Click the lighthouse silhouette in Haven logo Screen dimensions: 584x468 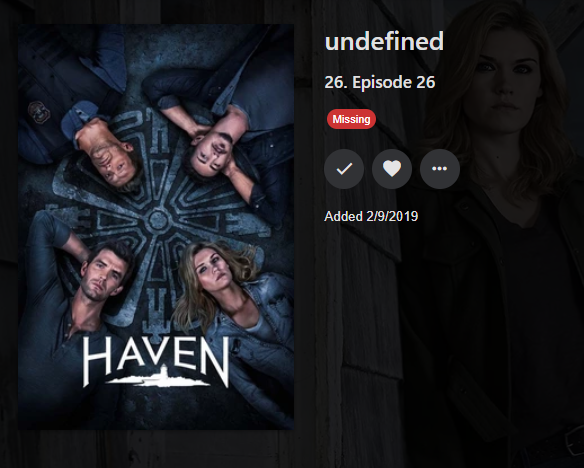(x=163, y=374)
